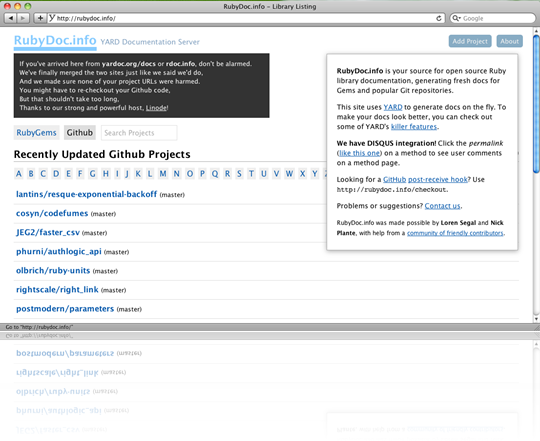540x441 pixels.
Task: Filter projects by letter B
Action: [31, 174]
